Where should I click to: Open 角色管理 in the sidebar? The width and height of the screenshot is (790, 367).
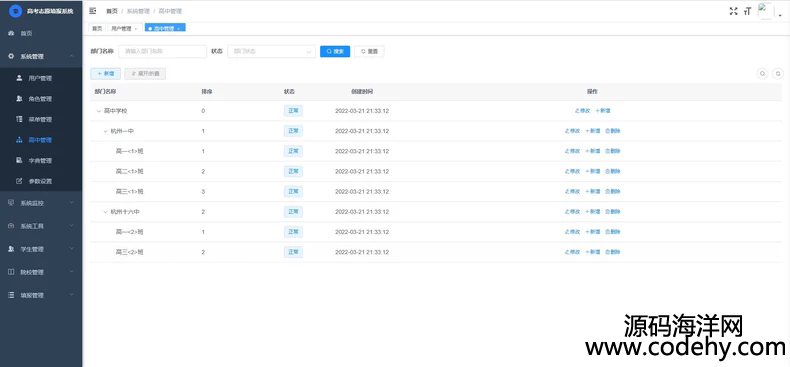coord(41,99)
